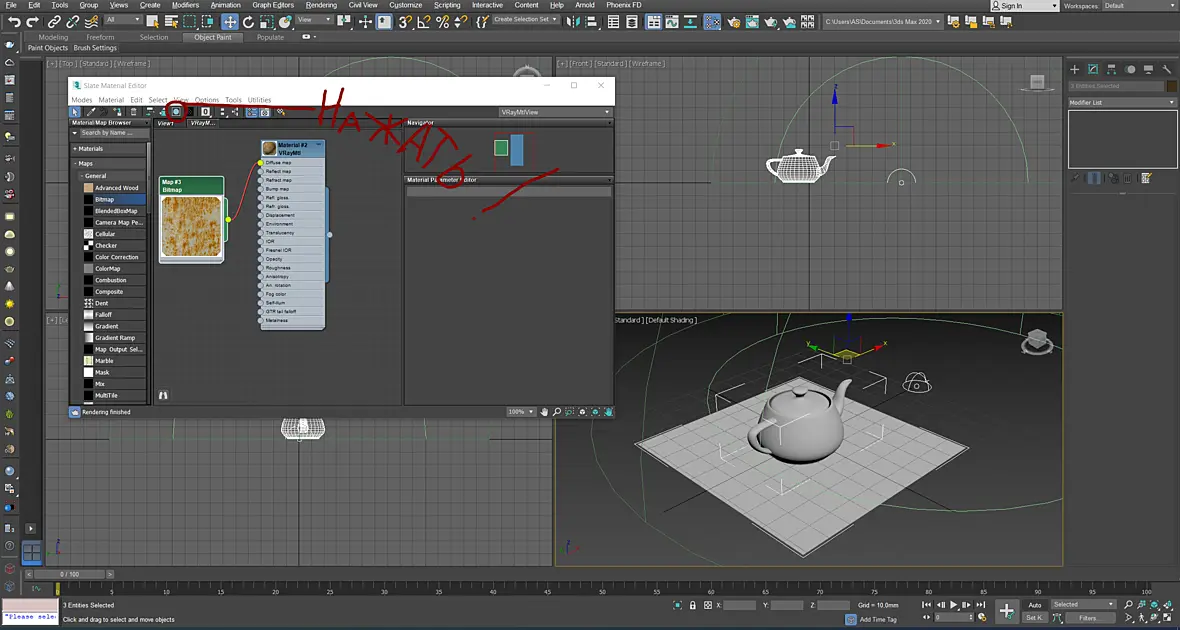Select the Checker map in browser

(x=105, y=245)
